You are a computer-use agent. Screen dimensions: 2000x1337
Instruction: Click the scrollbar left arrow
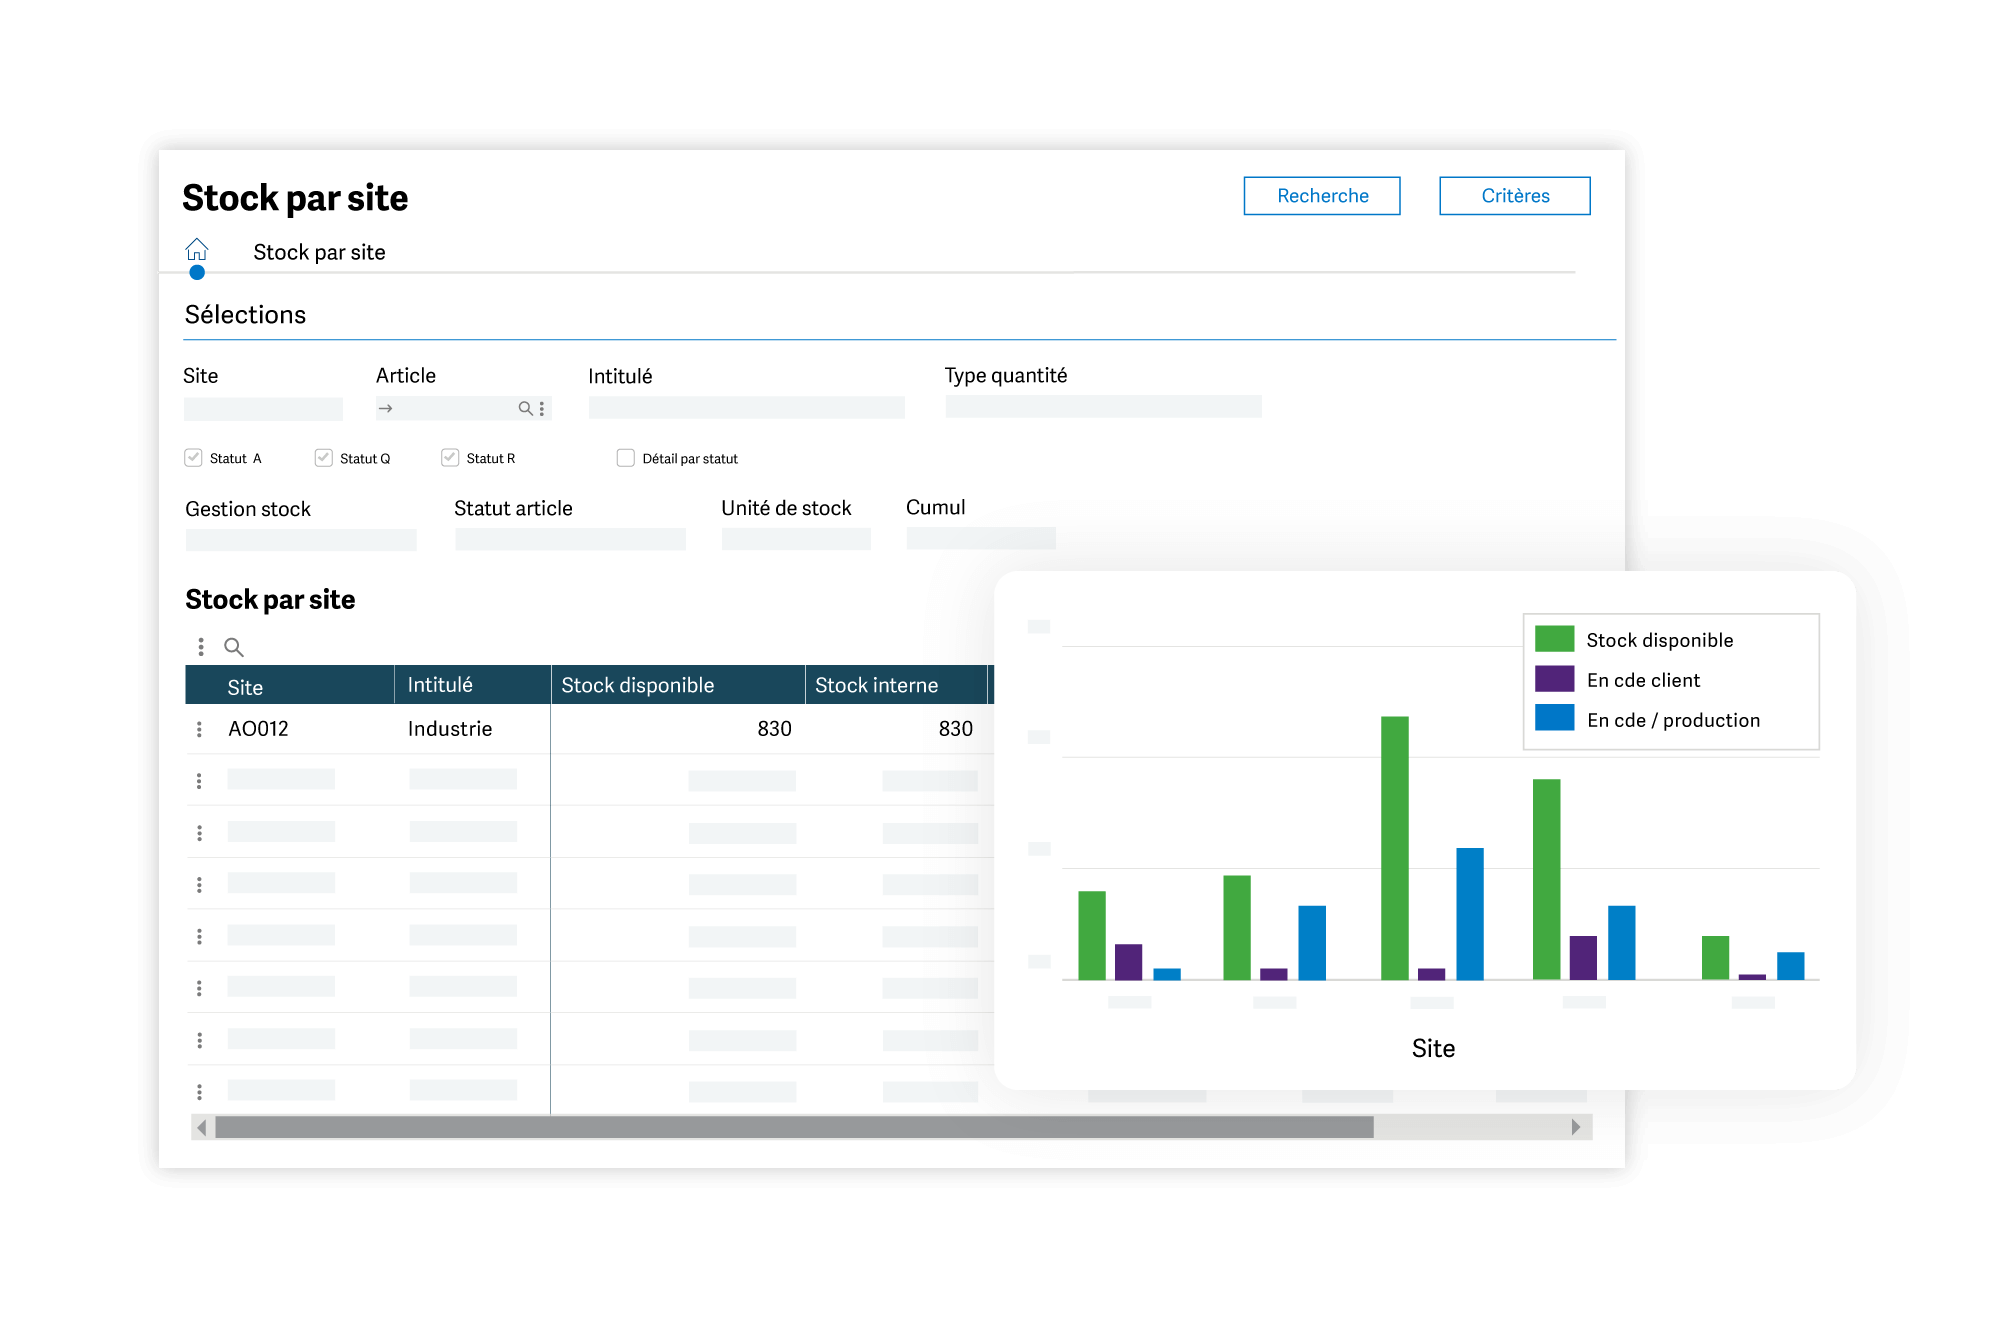pyautogui.click(x=202, y=1127)
